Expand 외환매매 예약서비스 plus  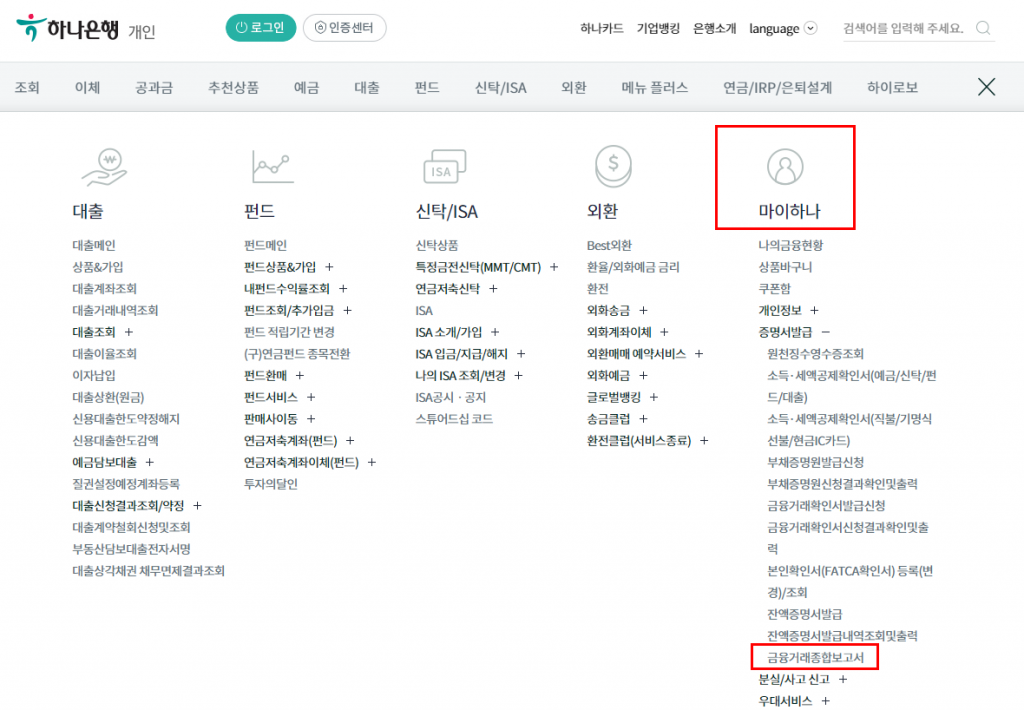point(699,354)
